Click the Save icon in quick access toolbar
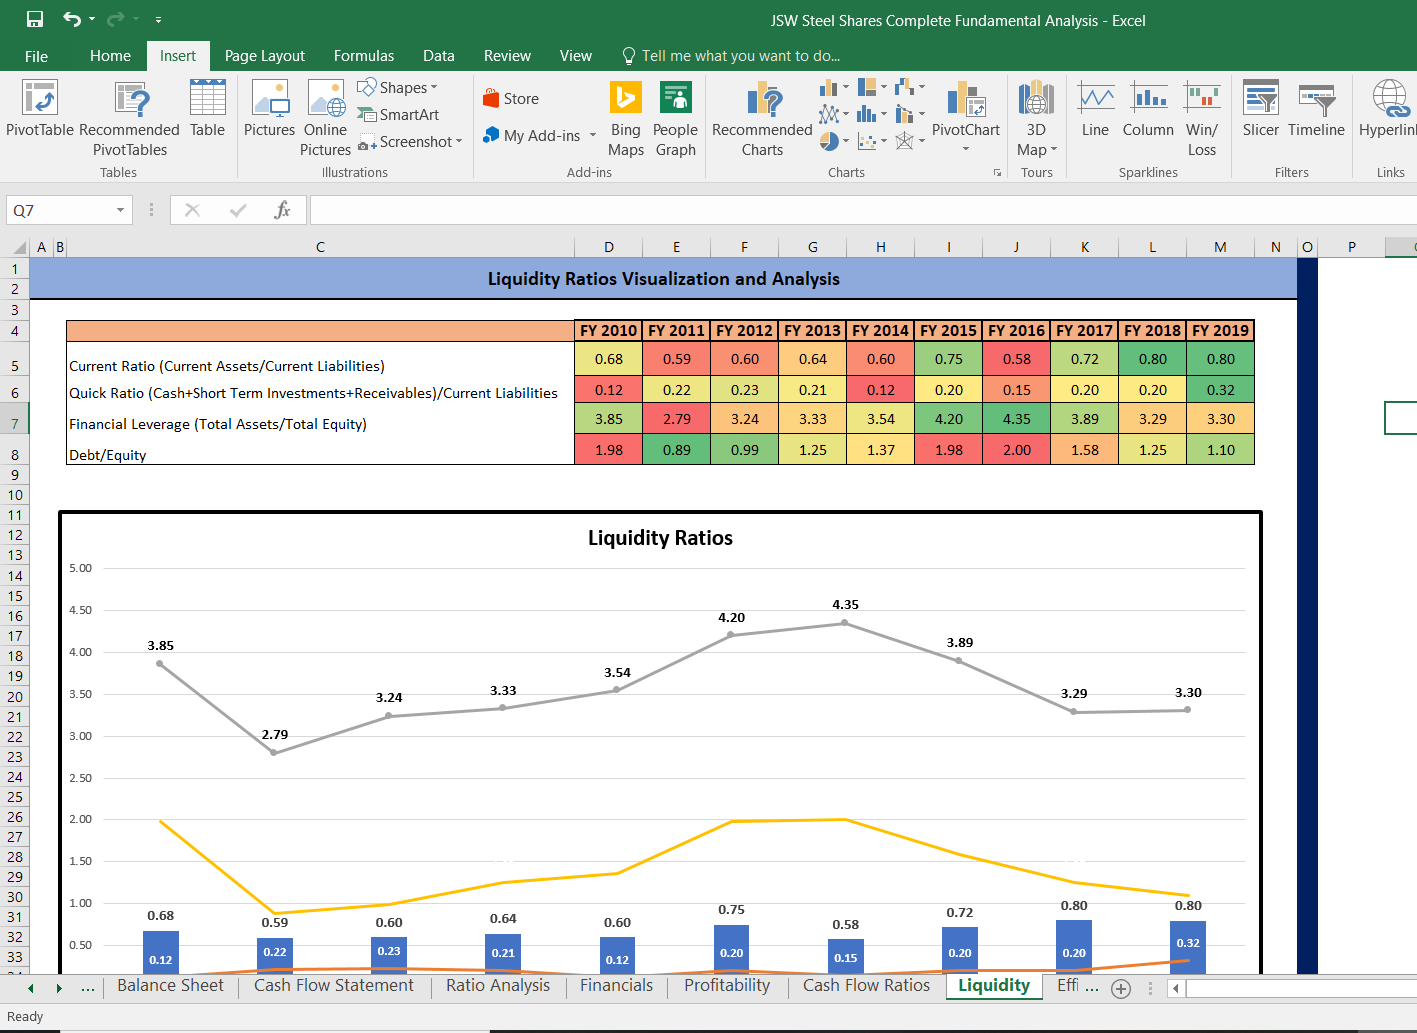Image resolution: width=1417 pixels, height=1033 pixels. coord(35,19)
